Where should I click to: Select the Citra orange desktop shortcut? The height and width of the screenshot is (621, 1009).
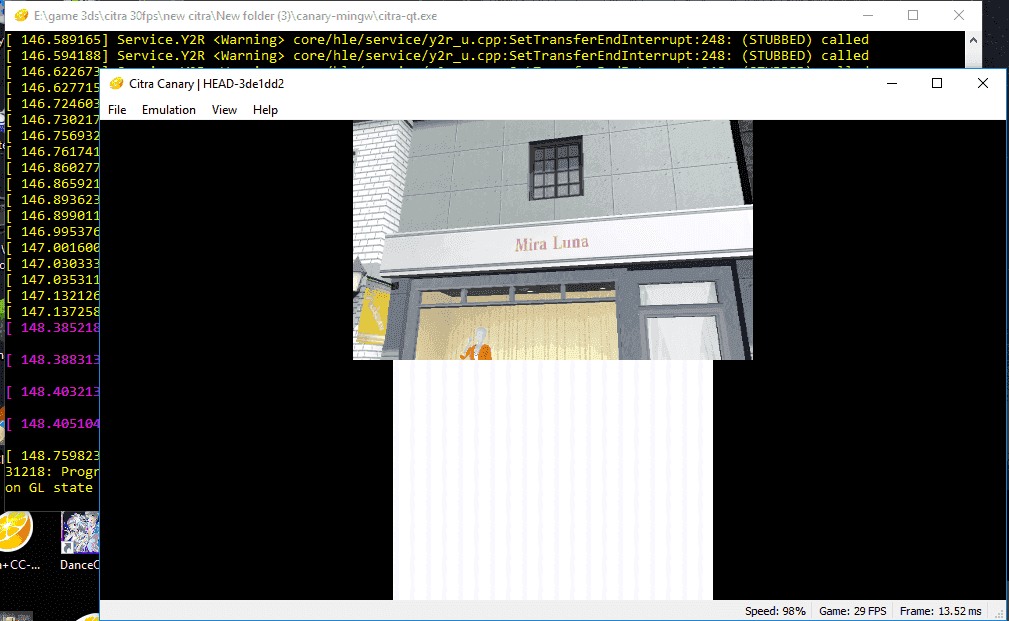pos(14,532)
